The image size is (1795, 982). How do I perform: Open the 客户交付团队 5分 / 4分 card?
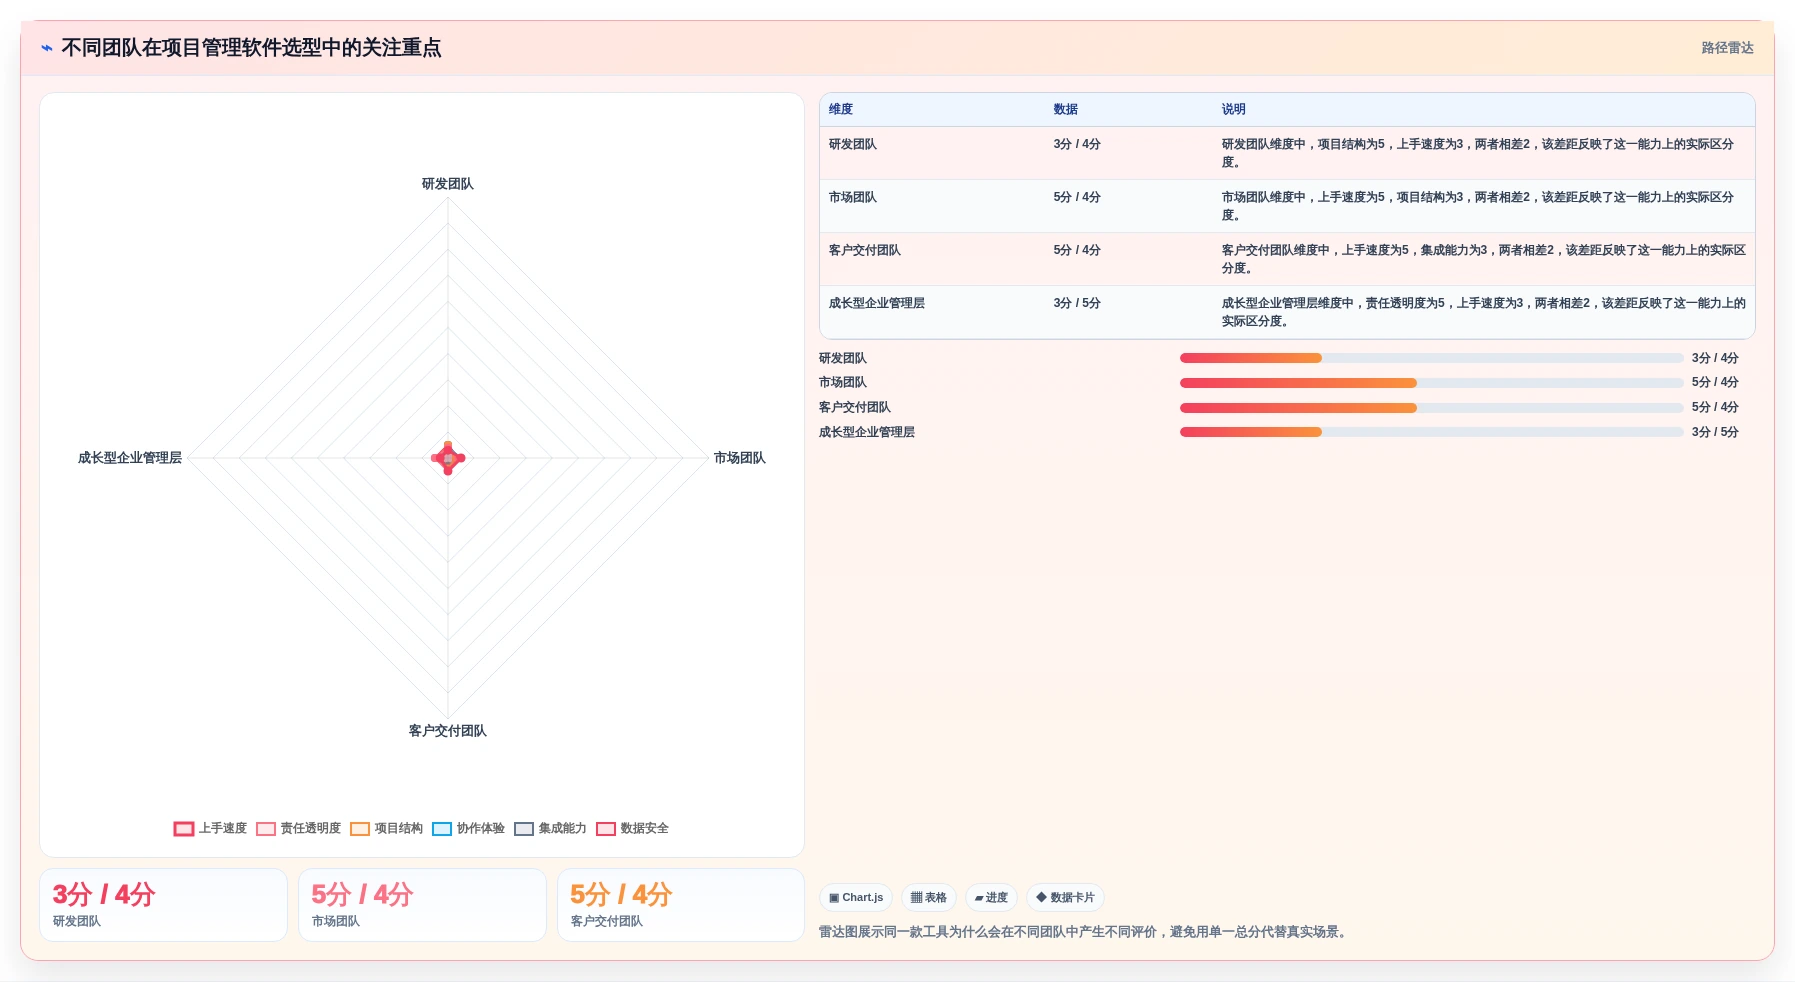click(681, 905)
